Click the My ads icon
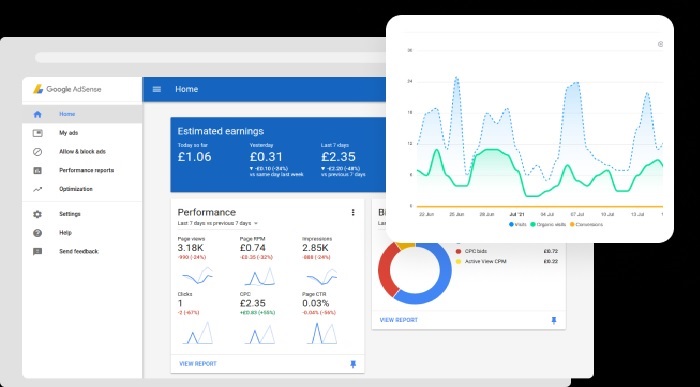 38,133
